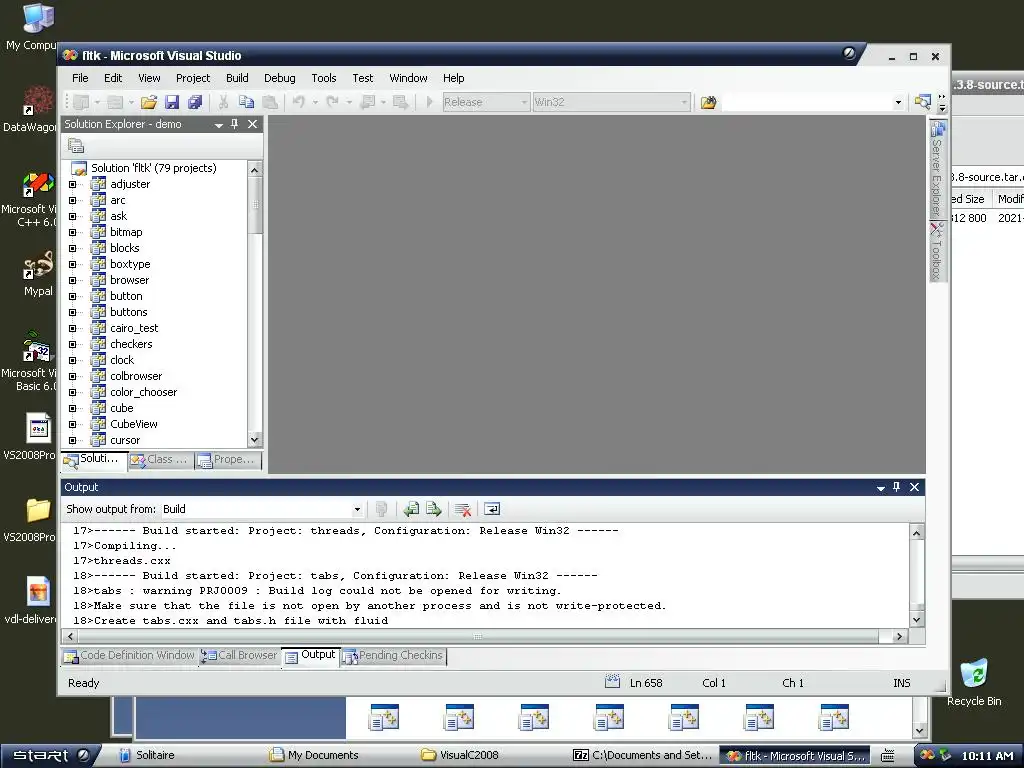Expand the cairo_test project node
The image size is (1024, 768).
(x=72, y=328)
